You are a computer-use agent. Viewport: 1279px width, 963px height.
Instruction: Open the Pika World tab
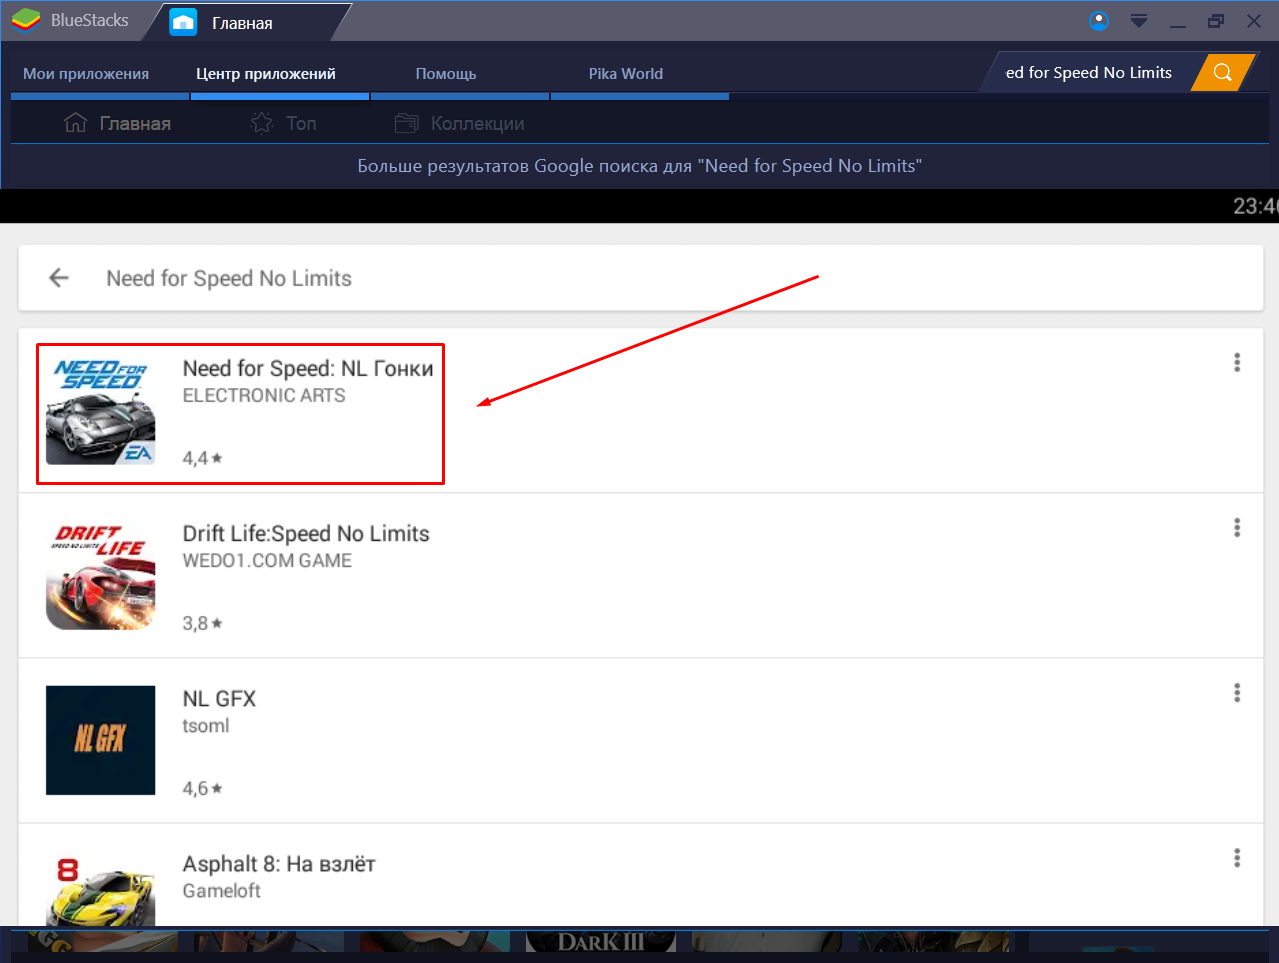(626, 74)
